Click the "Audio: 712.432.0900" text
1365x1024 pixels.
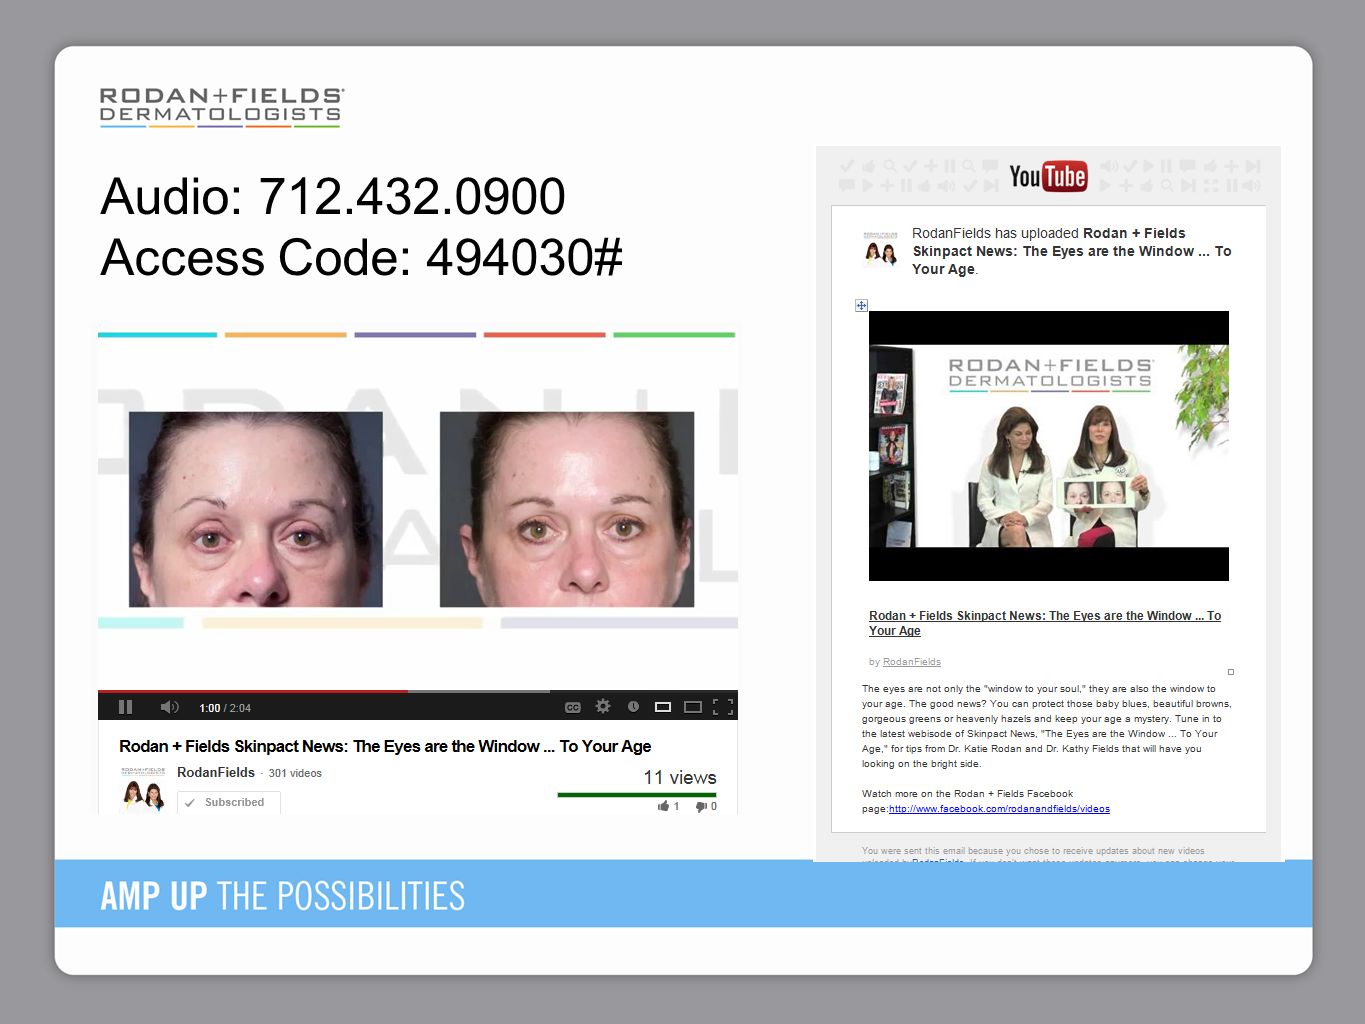click(x=333, y=196)
